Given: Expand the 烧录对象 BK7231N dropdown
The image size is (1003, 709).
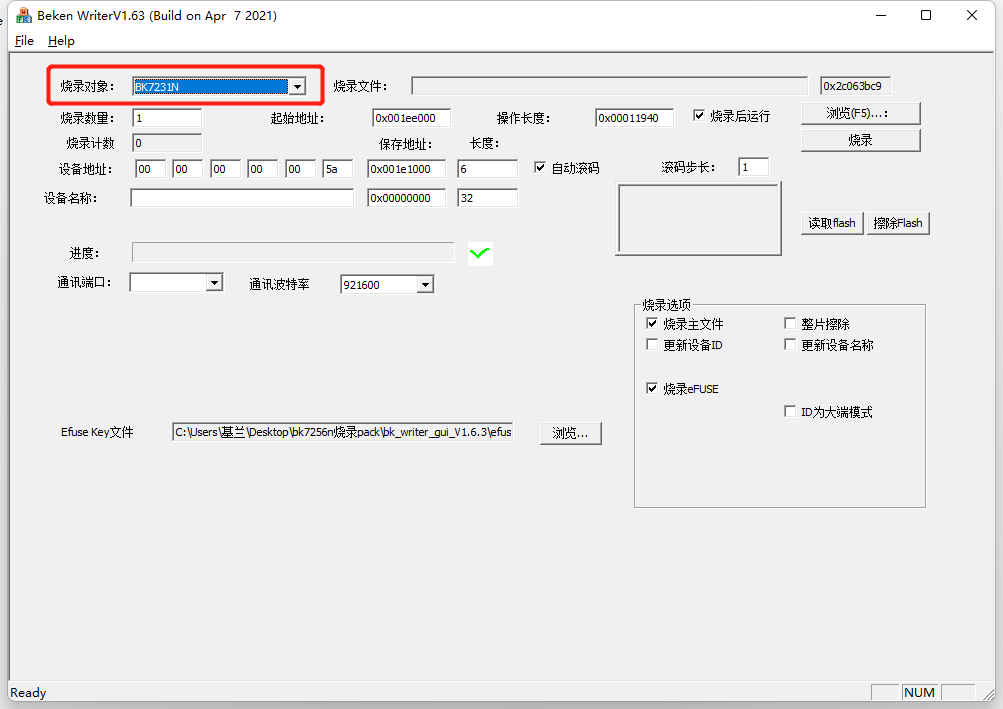Looking at the screenshot, I should tap(297, 86).
